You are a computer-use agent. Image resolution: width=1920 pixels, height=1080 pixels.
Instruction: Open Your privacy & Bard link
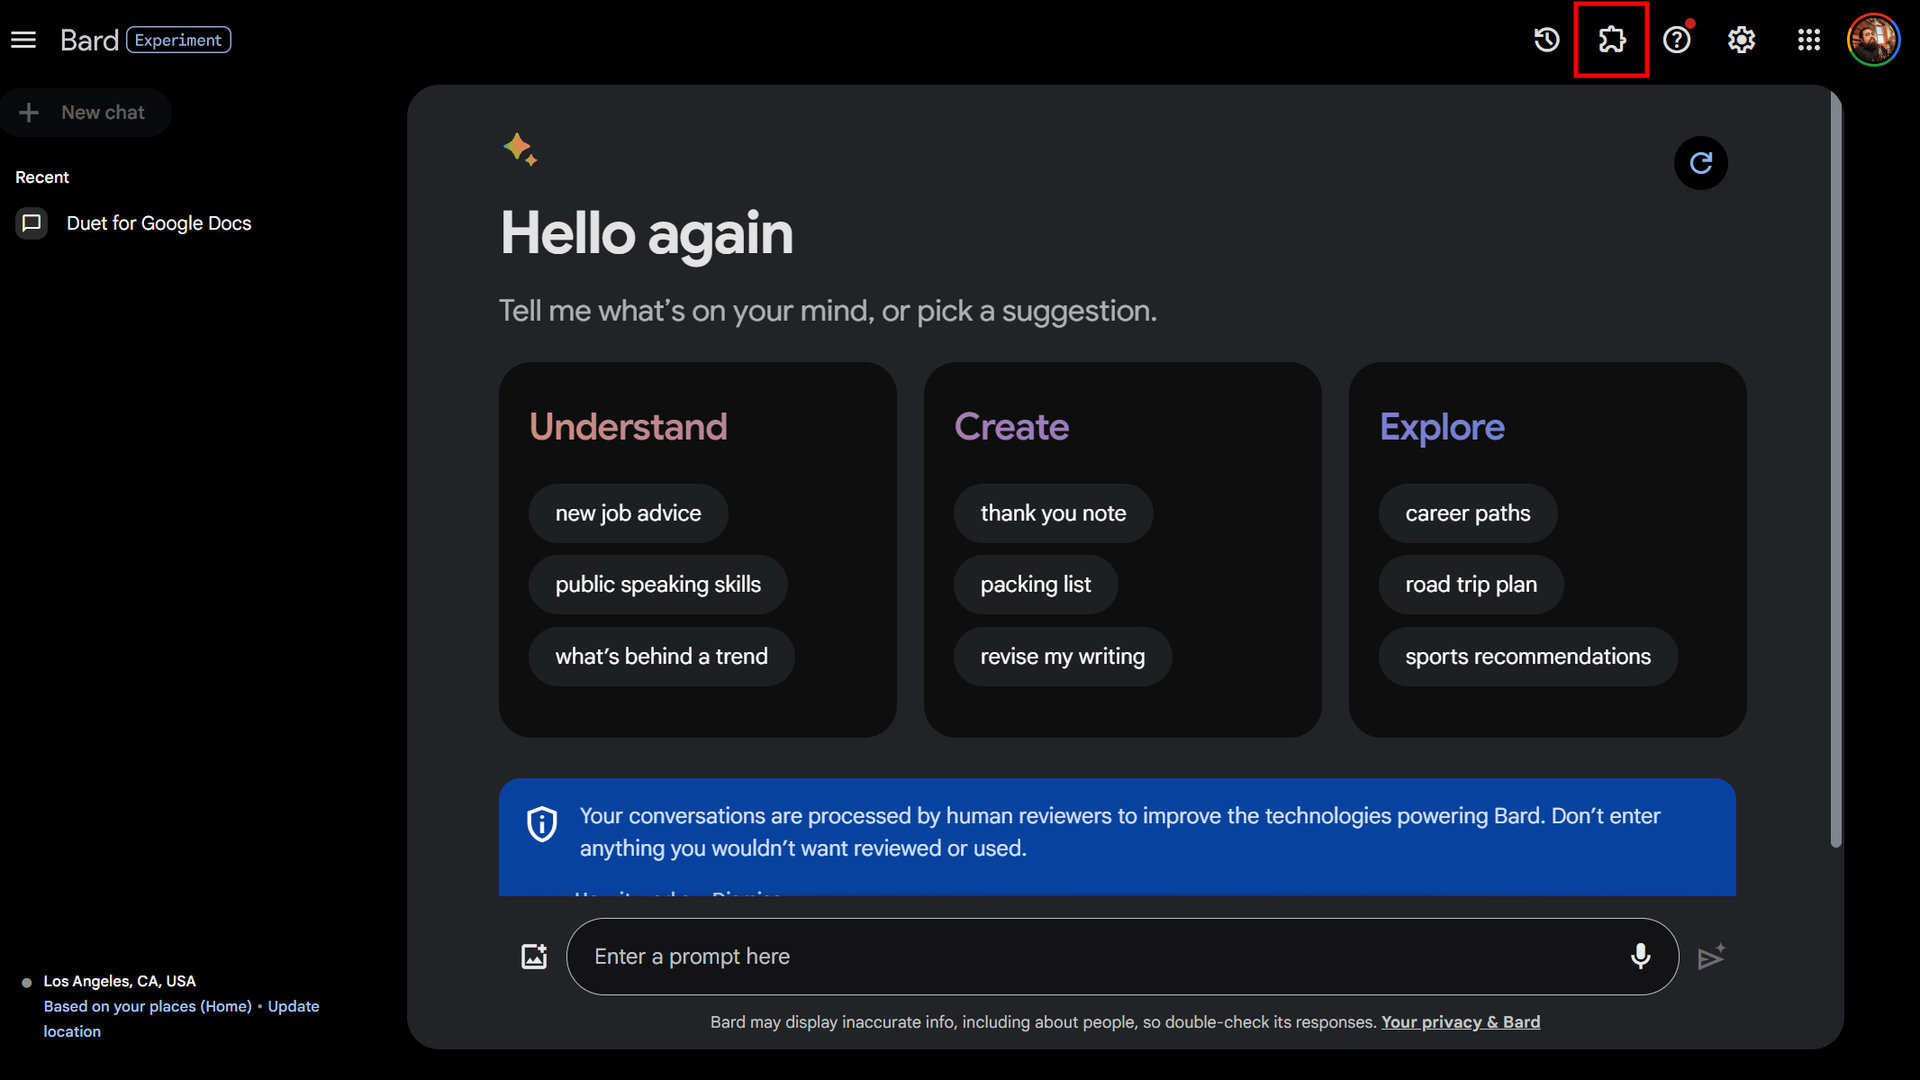pyautogui.click(x=1460, y=1022)
